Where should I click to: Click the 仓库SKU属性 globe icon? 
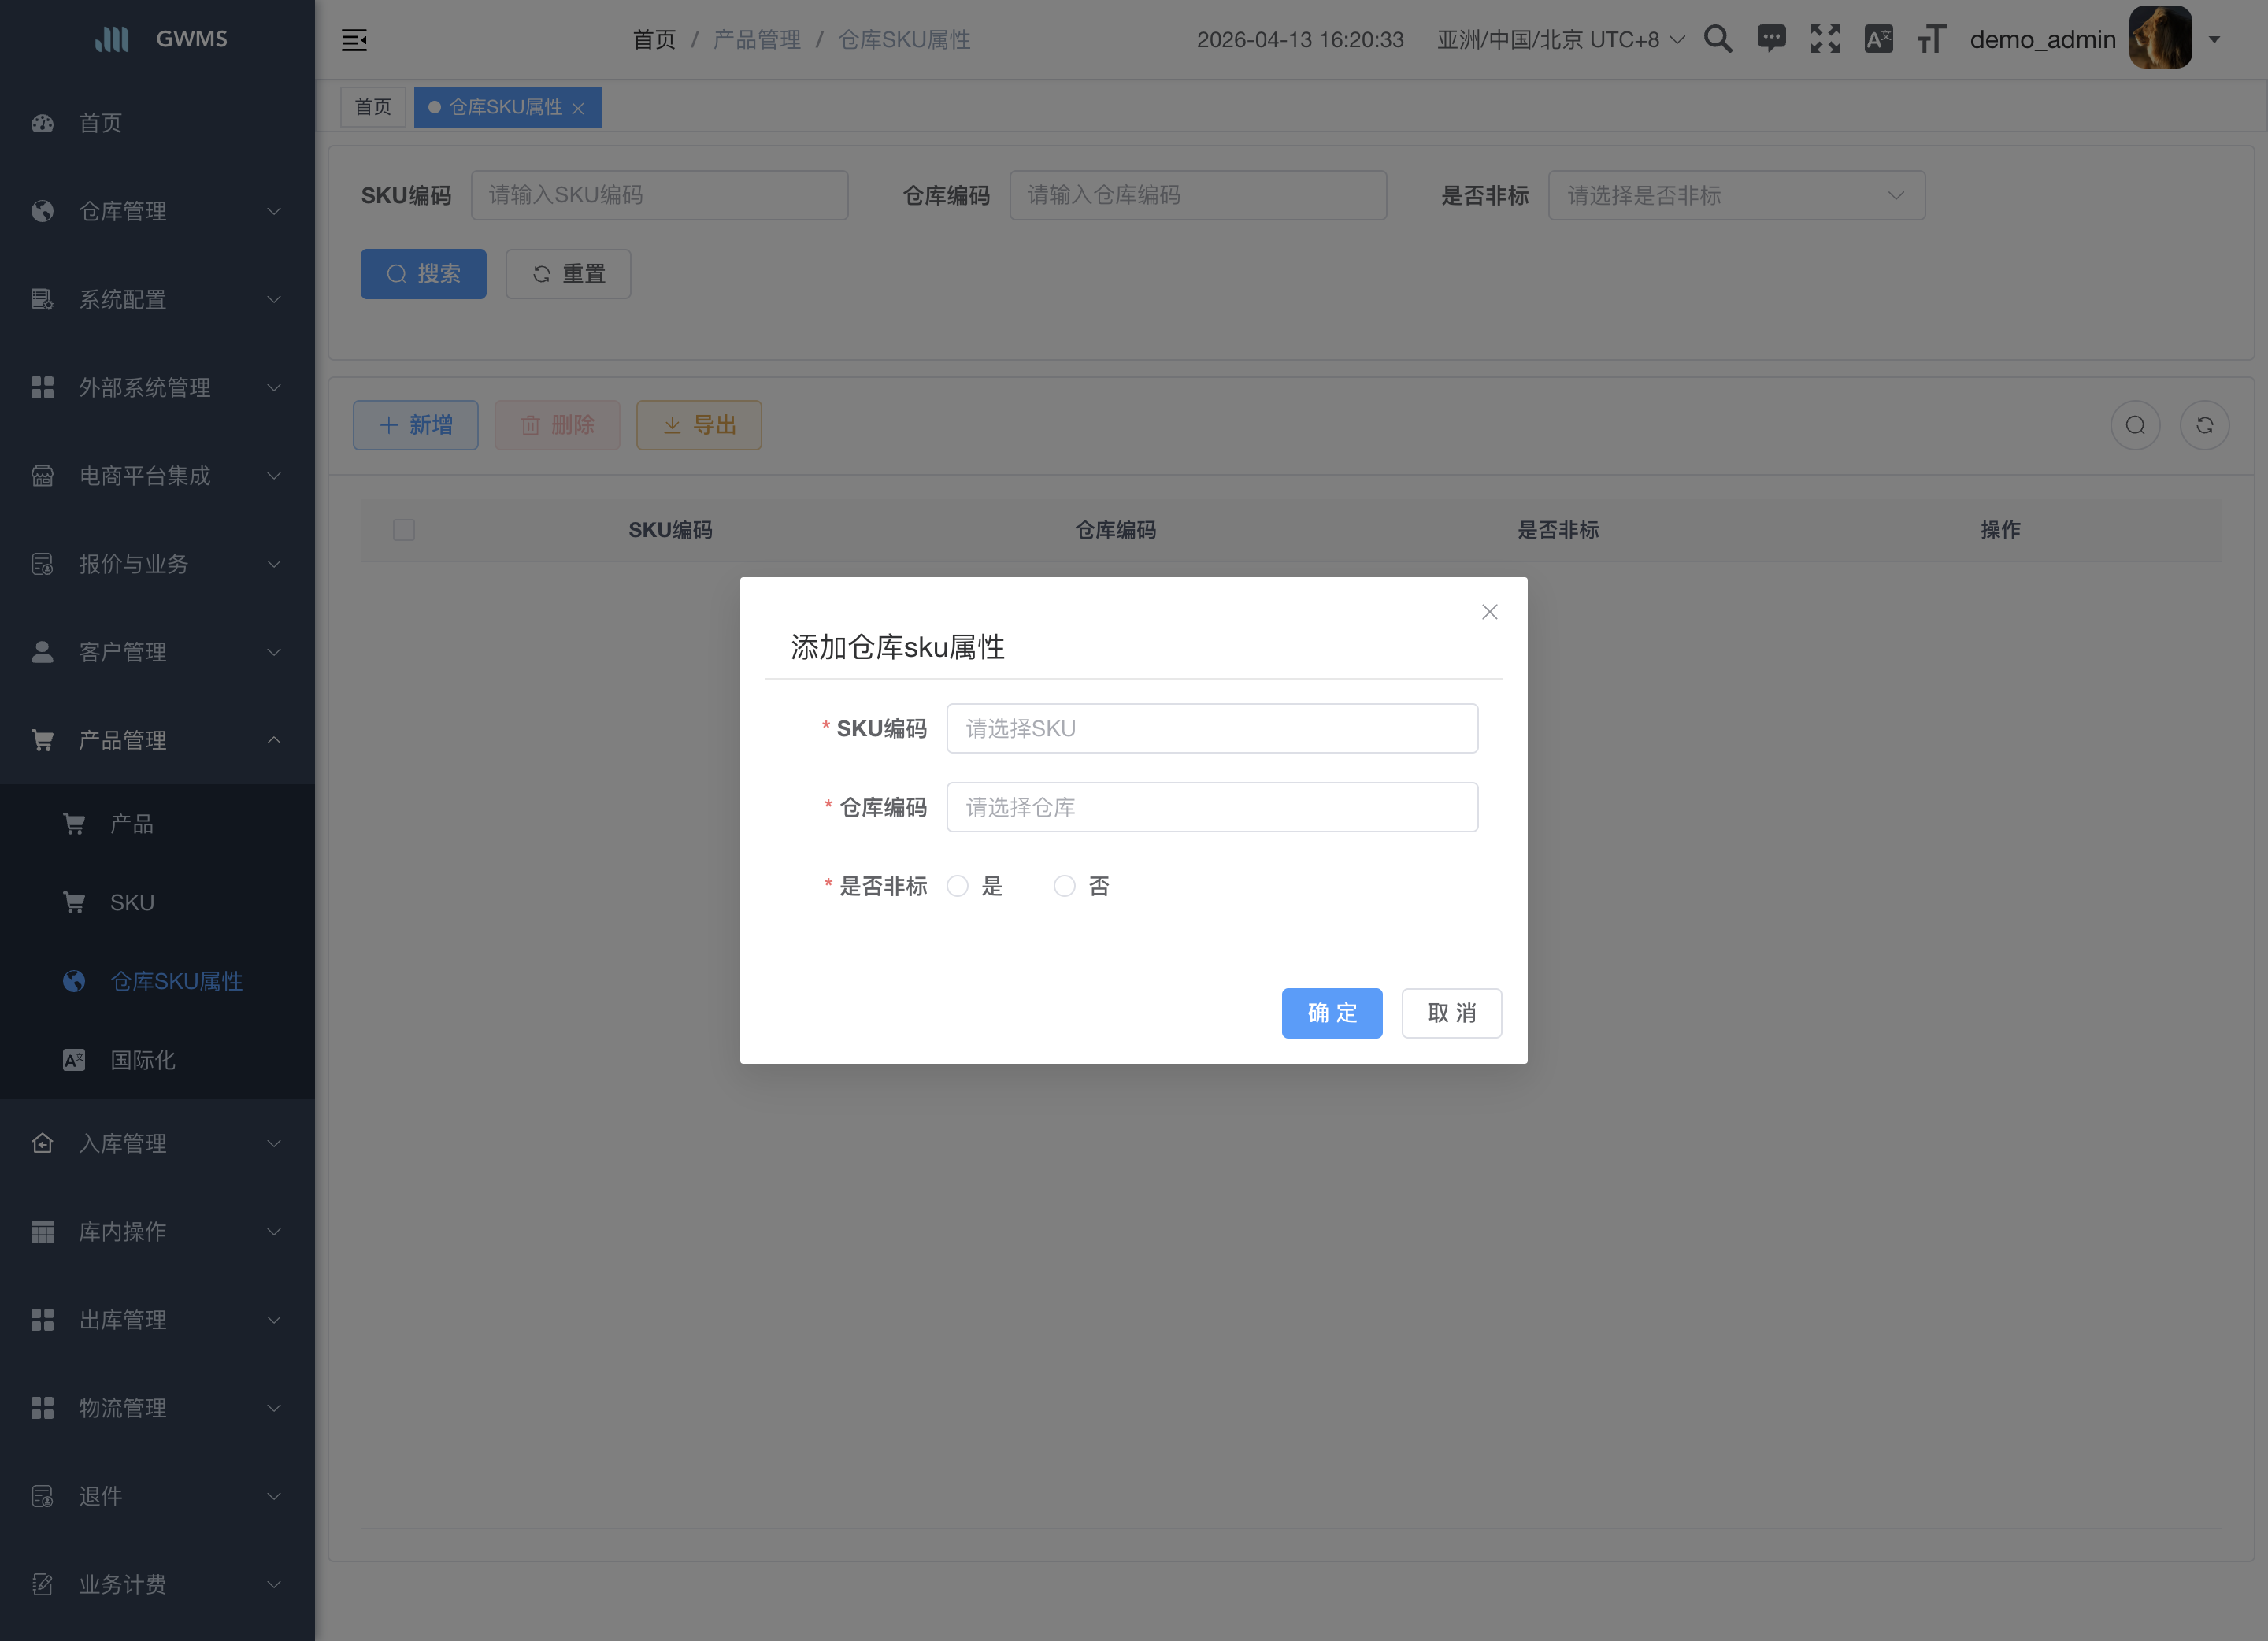(x=74, y=981)
